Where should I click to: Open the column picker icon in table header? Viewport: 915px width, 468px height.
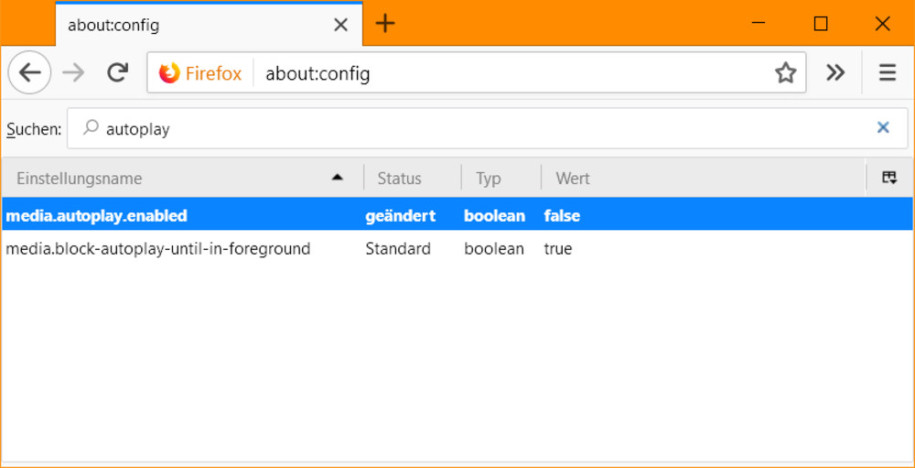pos(889,178)
